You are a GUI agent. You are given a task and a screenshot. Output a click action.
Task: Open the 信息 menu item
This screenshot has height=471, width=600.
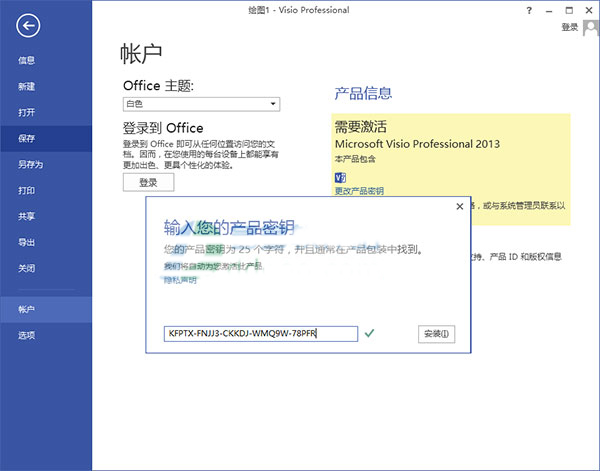coord(26,60)
